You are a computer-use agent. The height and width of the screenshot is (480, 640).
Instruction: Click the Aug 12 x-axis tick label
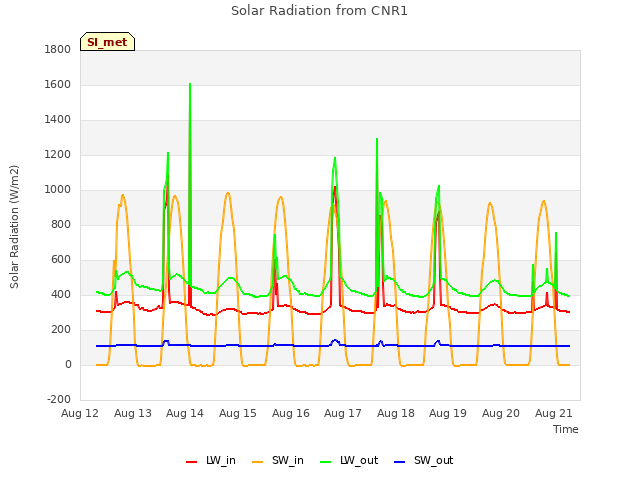click(80, 413)
